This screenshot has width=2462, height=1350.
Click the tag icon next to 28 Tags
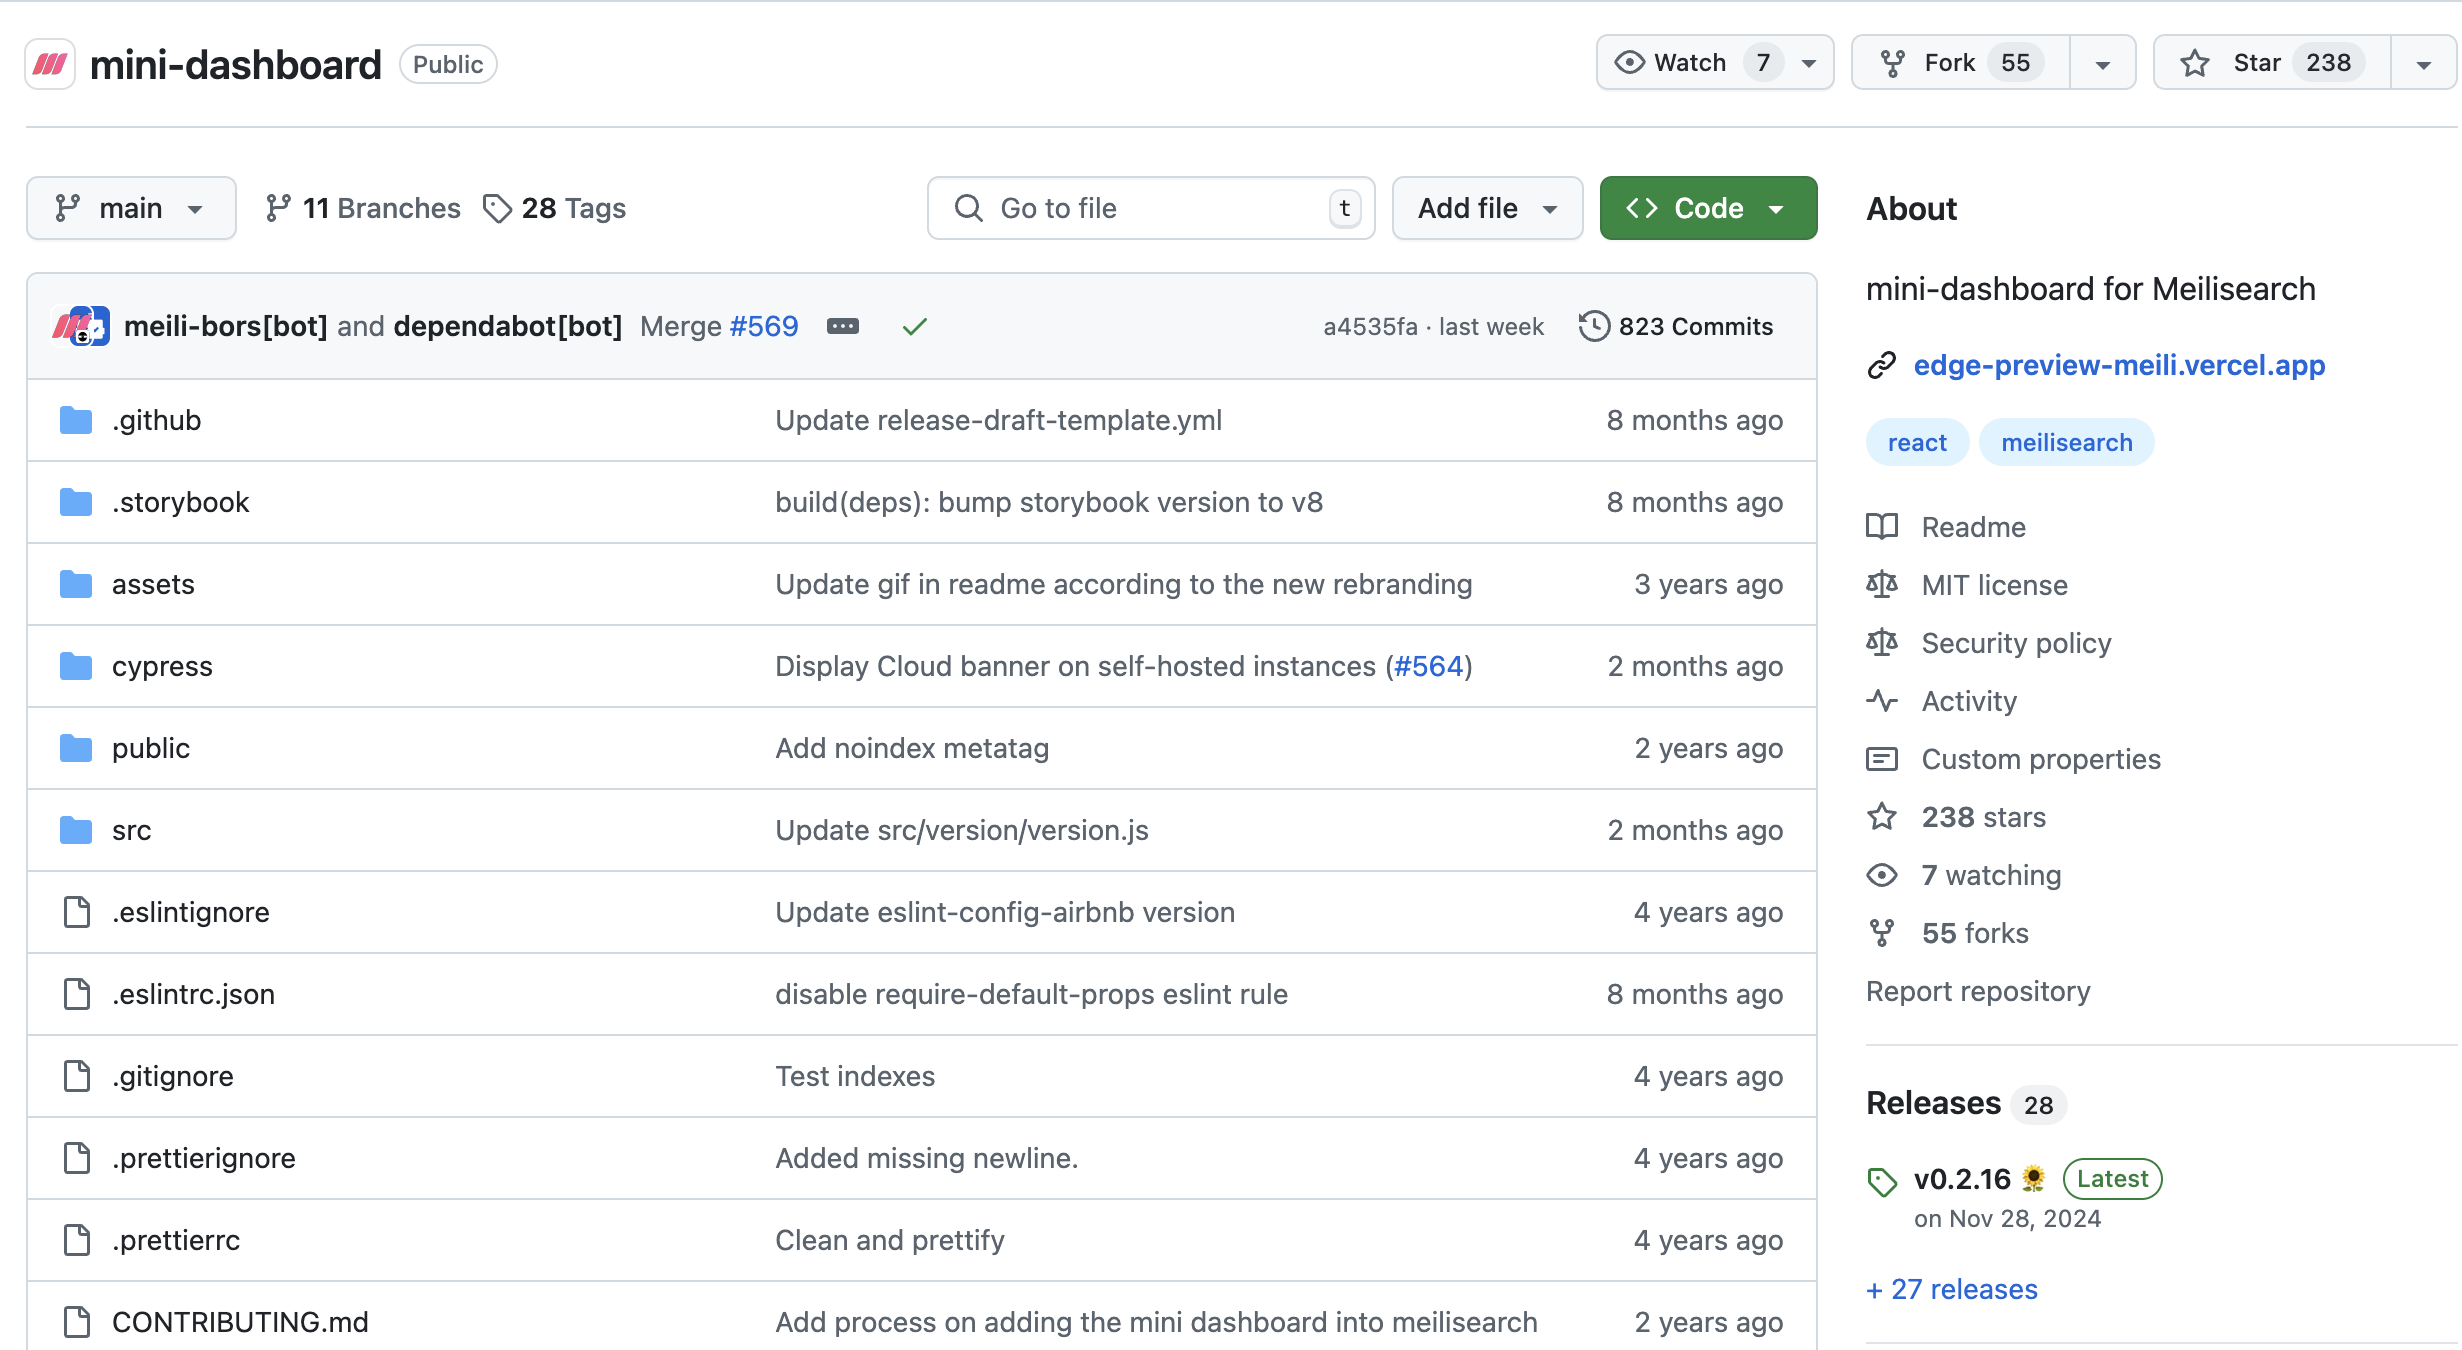497,209
